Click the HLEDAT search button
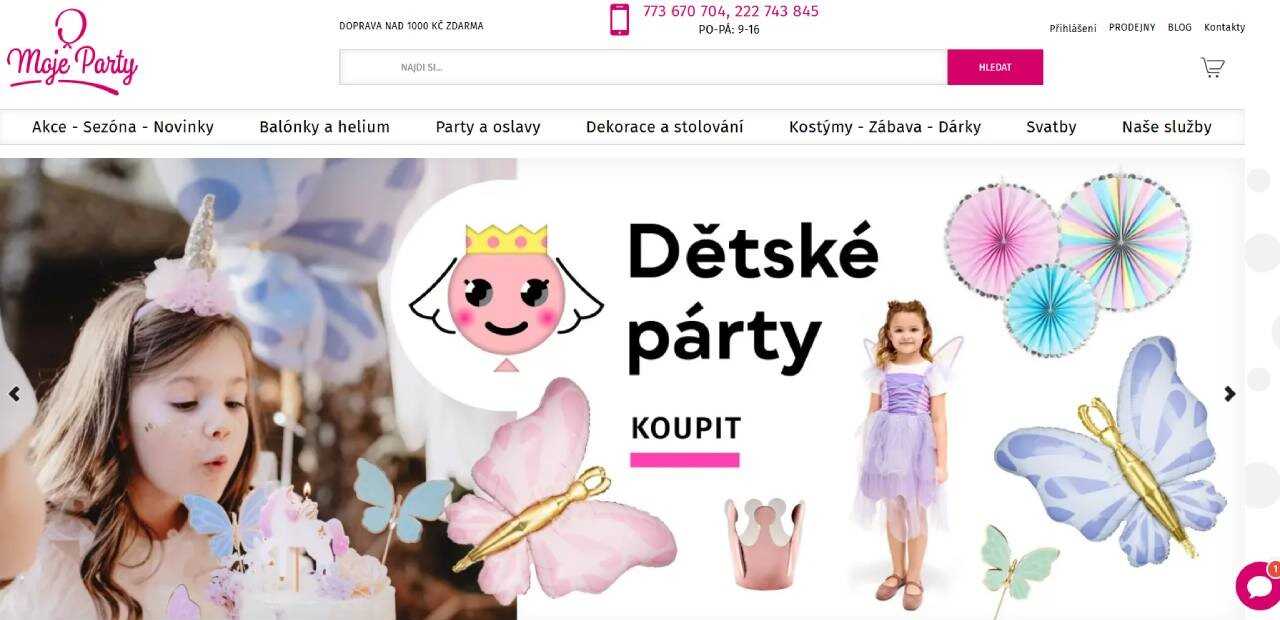This screenshot has height=620, width=1280. [995, 67]
